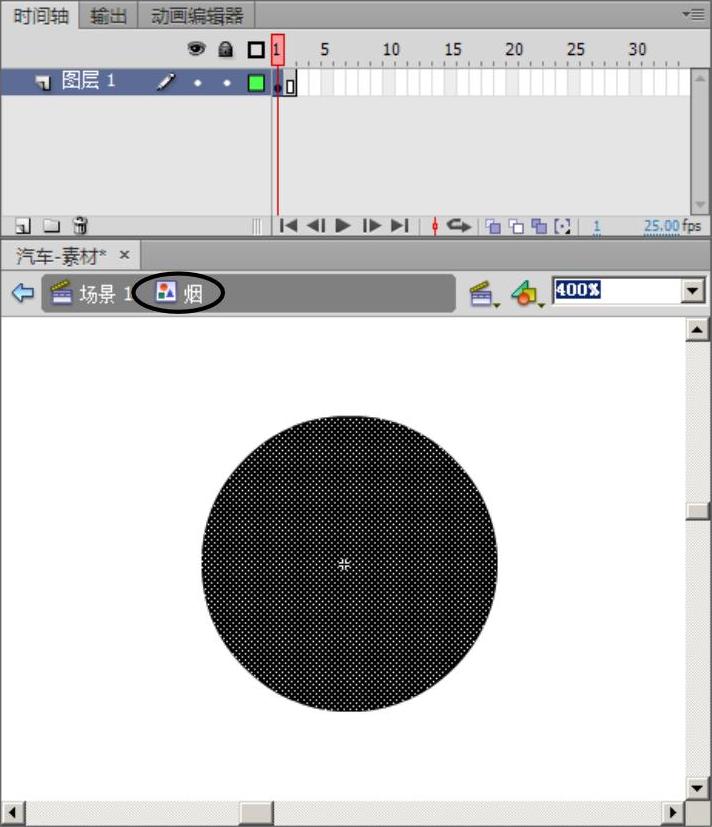The image size is (712, 827).
Task: Go to last frame
Action: [400, 226]
